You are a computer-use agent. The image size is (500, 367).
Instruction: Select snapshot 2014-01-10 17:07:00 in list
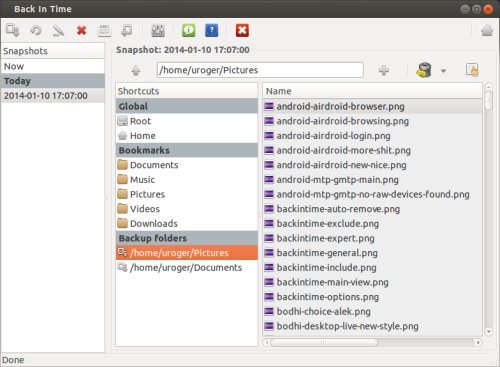point(53,96)
